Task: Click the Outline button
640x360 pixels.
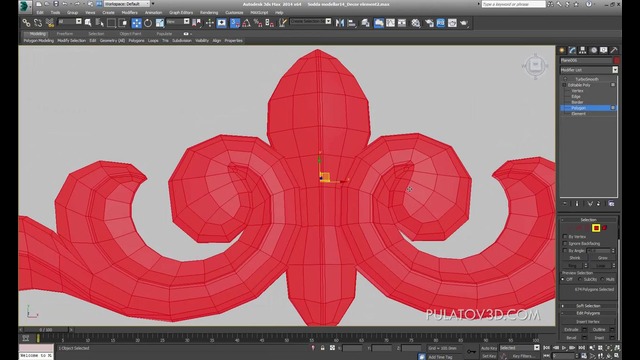Action: (x=599, y=330)
